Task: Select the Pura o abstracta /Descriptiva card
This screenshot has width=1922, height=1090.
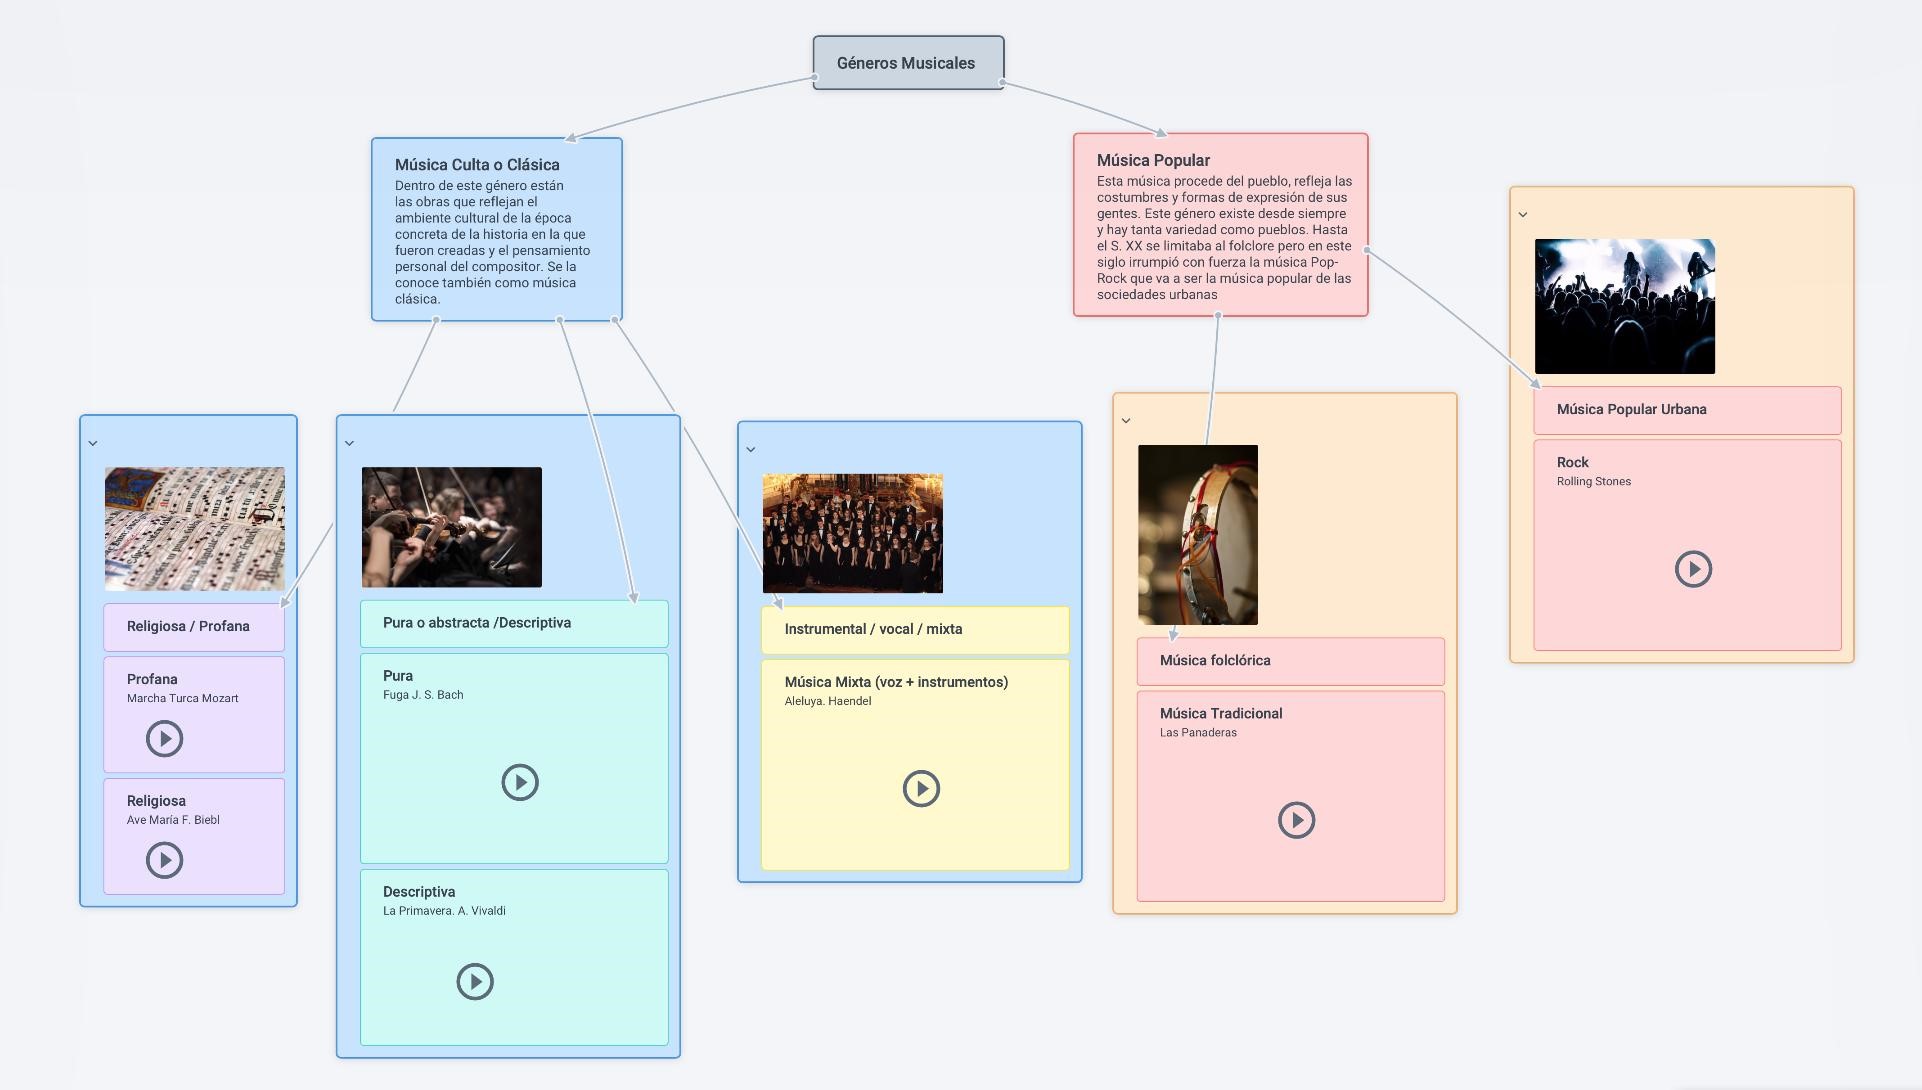Action: [x=514, y=624]
